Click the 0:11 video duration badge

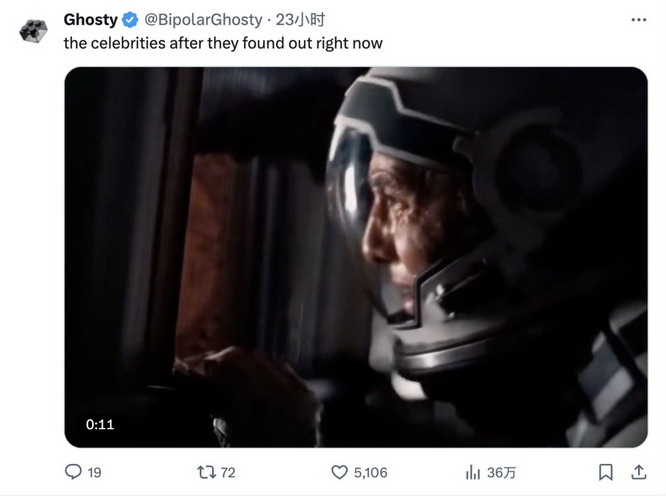click(x=100, y=424)
